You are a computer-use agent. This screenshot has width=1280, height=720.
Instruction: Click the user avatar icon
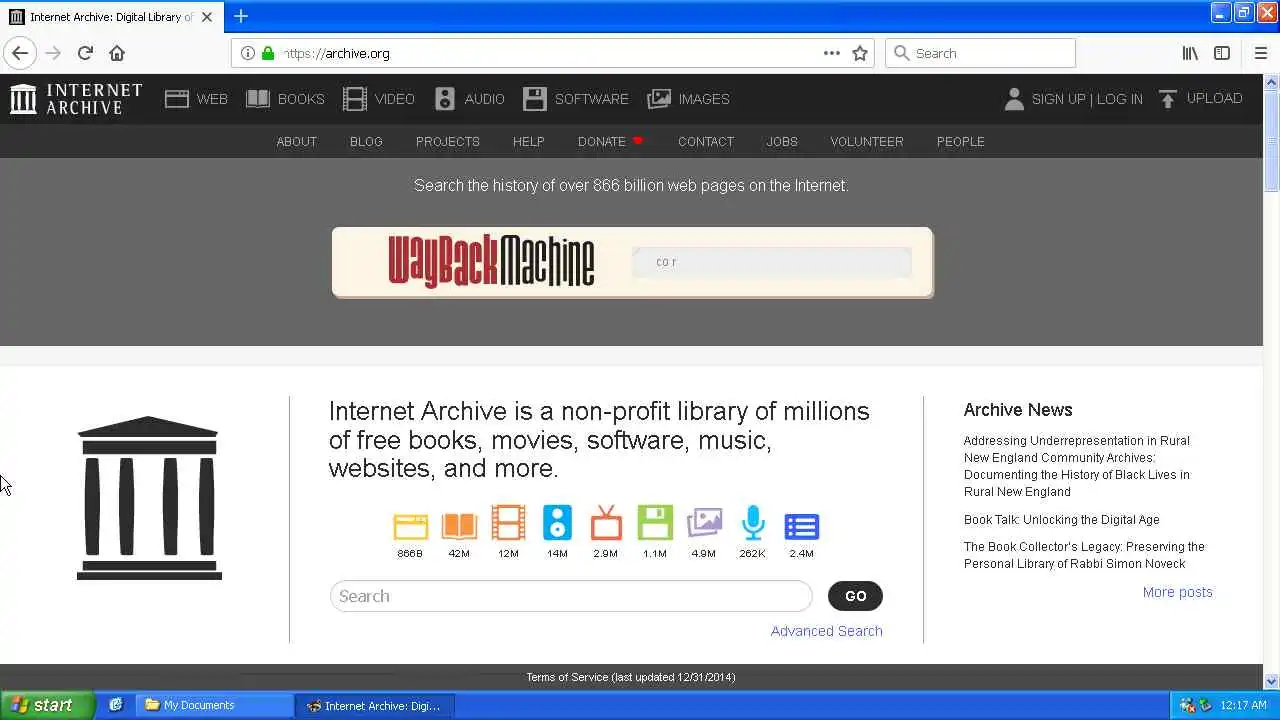(1014, 99)
